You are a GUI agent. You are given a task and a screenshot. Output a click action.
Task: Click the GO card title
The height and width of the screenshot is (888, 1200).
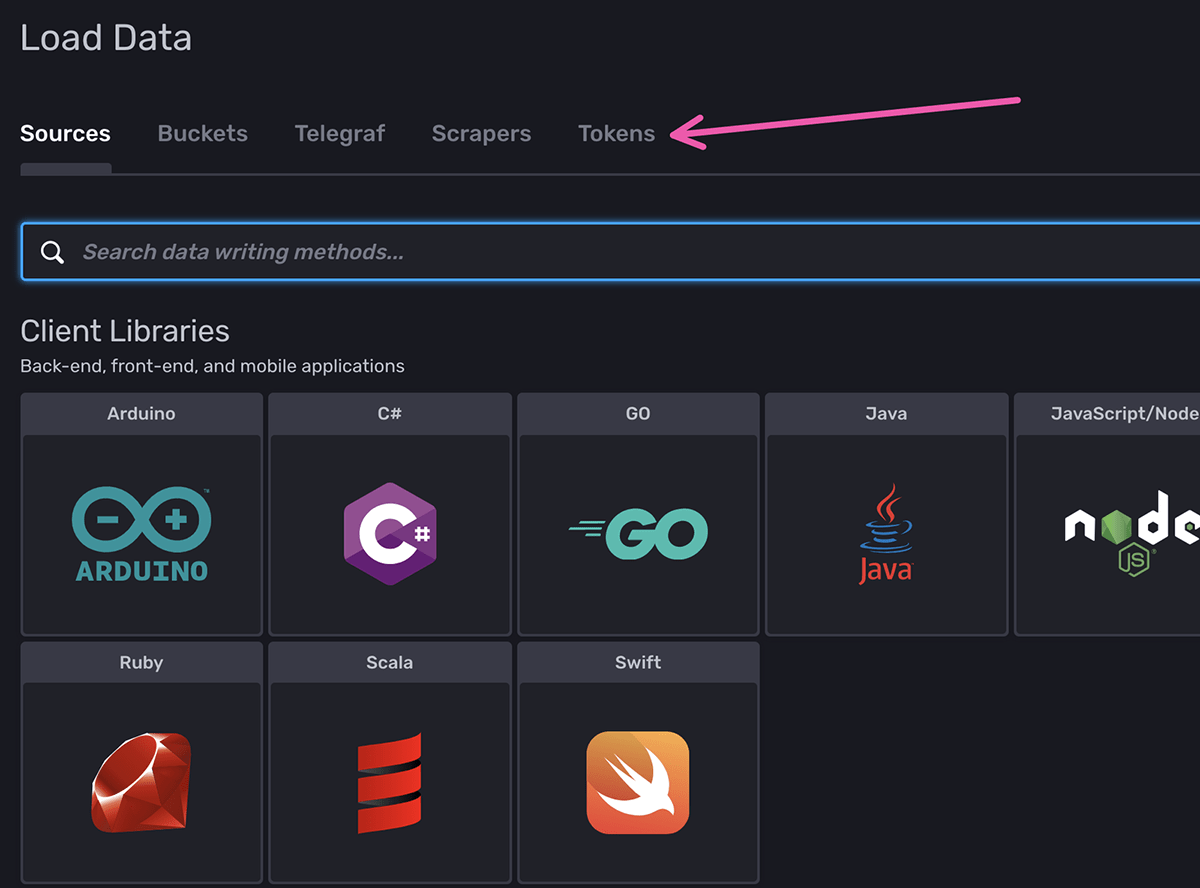(x=638, y=414)
